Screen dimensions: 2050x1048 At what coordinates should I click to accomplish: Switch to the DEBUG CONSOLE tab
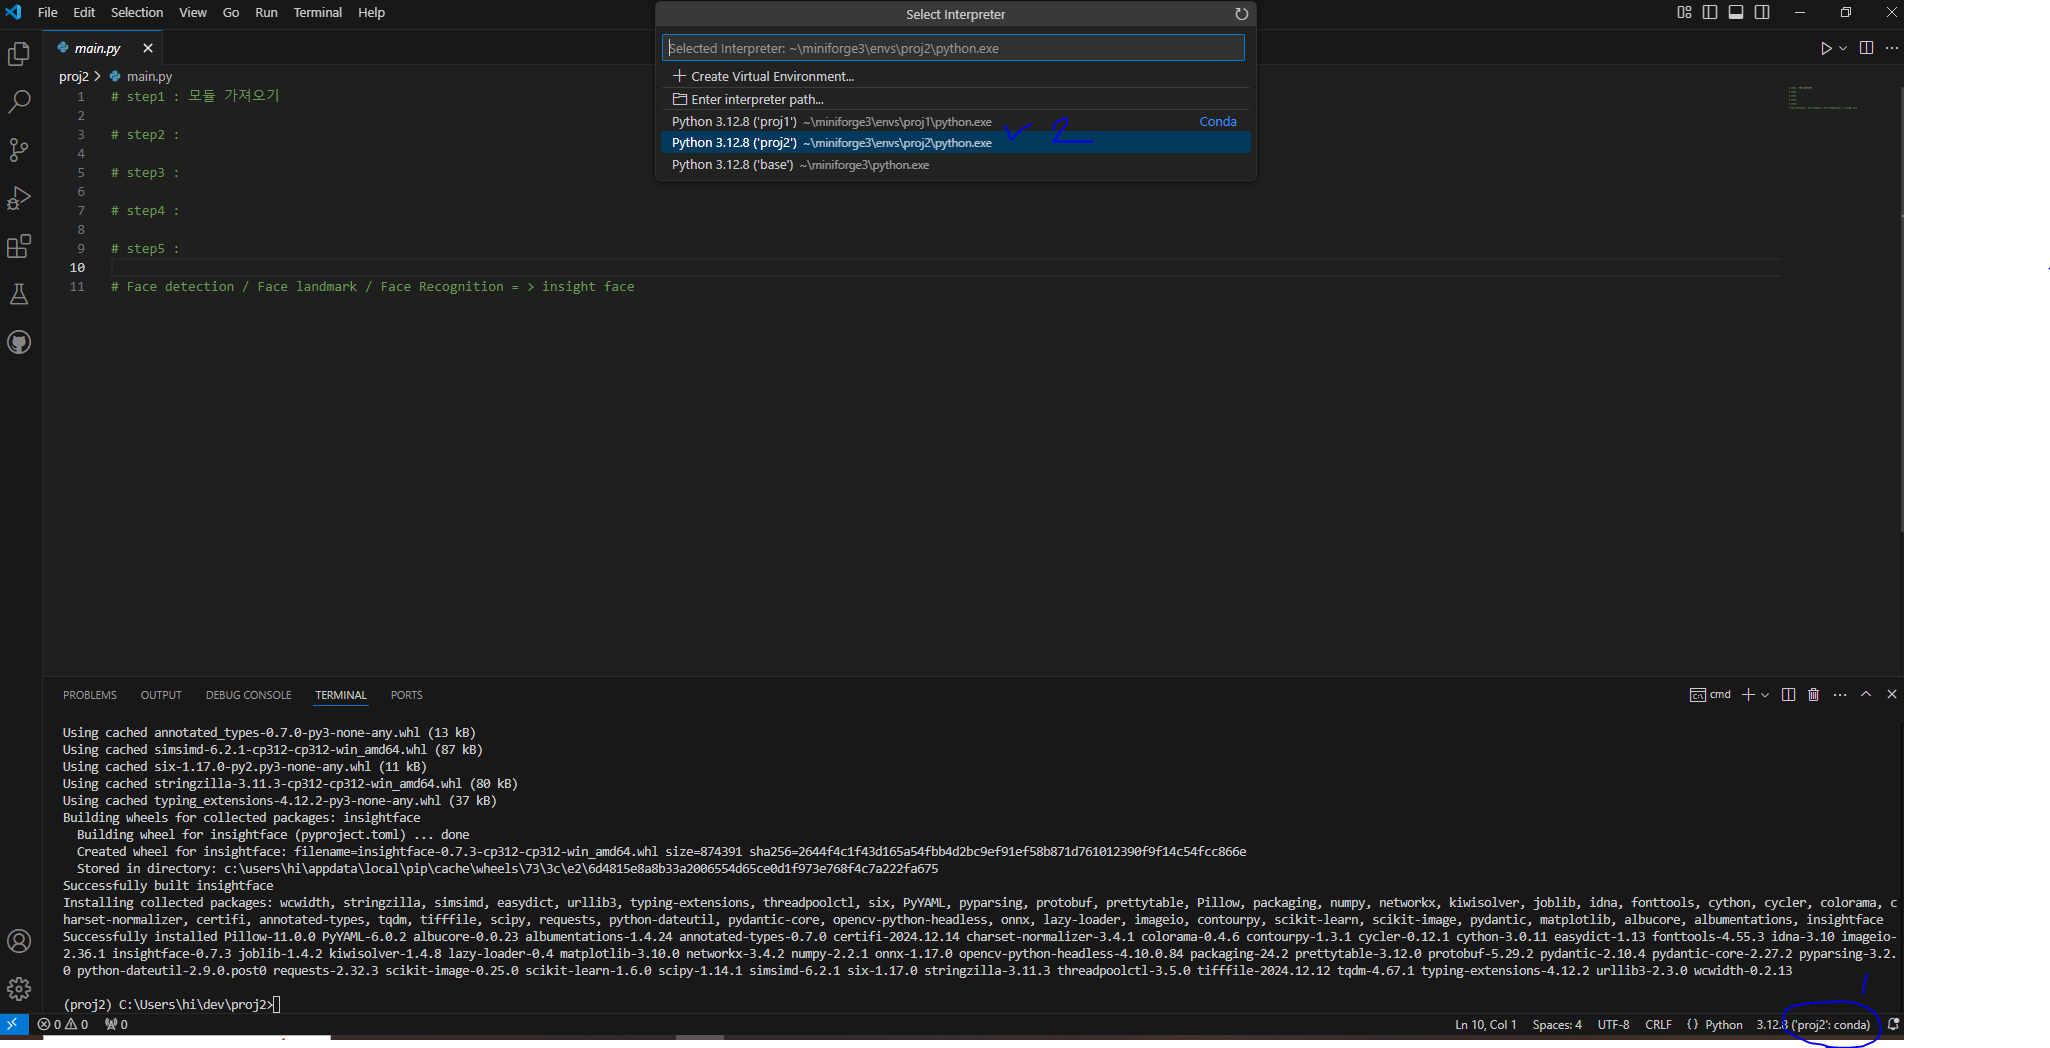[249, 695]
